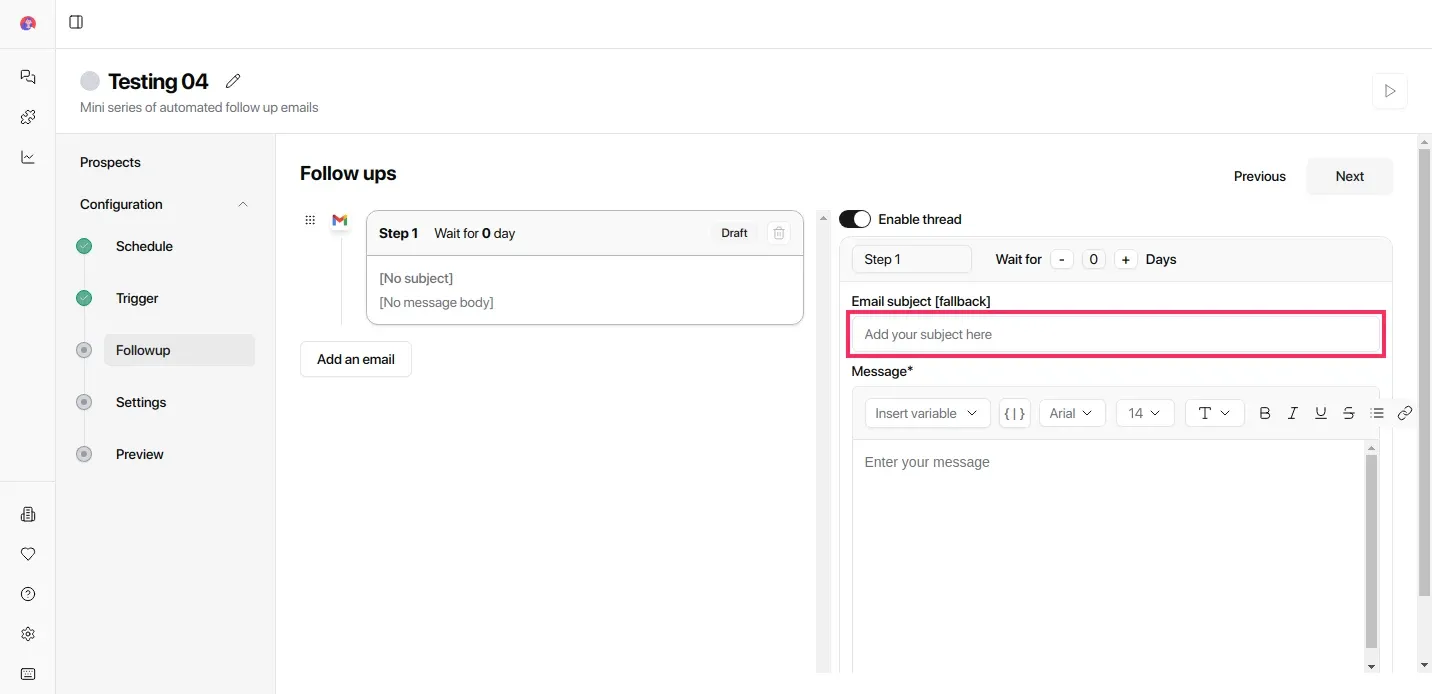Viewport: 1432px width, 694px height.
Task: Delete Step 1 using trash icon
Action: coord(779,233)
